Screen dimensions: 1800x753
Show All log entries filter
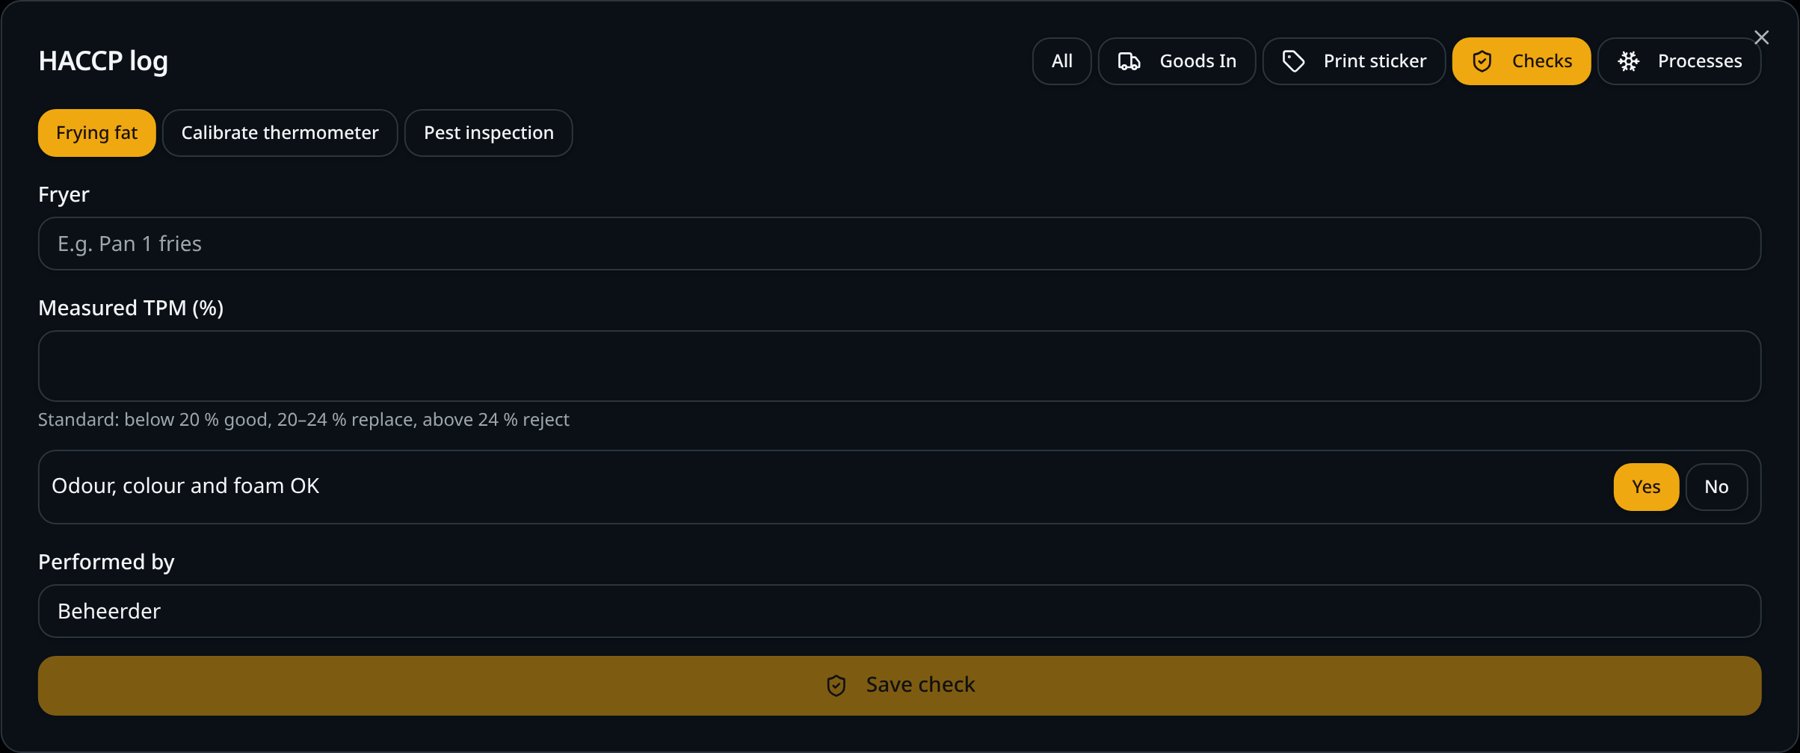point(1062,61)
